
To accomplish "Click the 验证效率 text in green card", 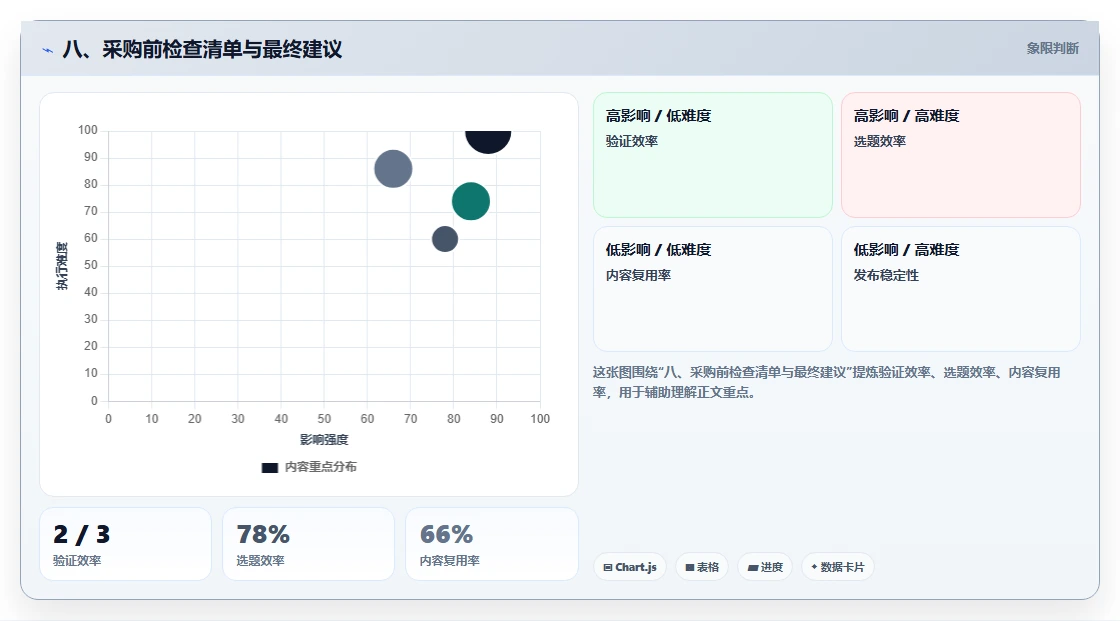I will (632, 141).
